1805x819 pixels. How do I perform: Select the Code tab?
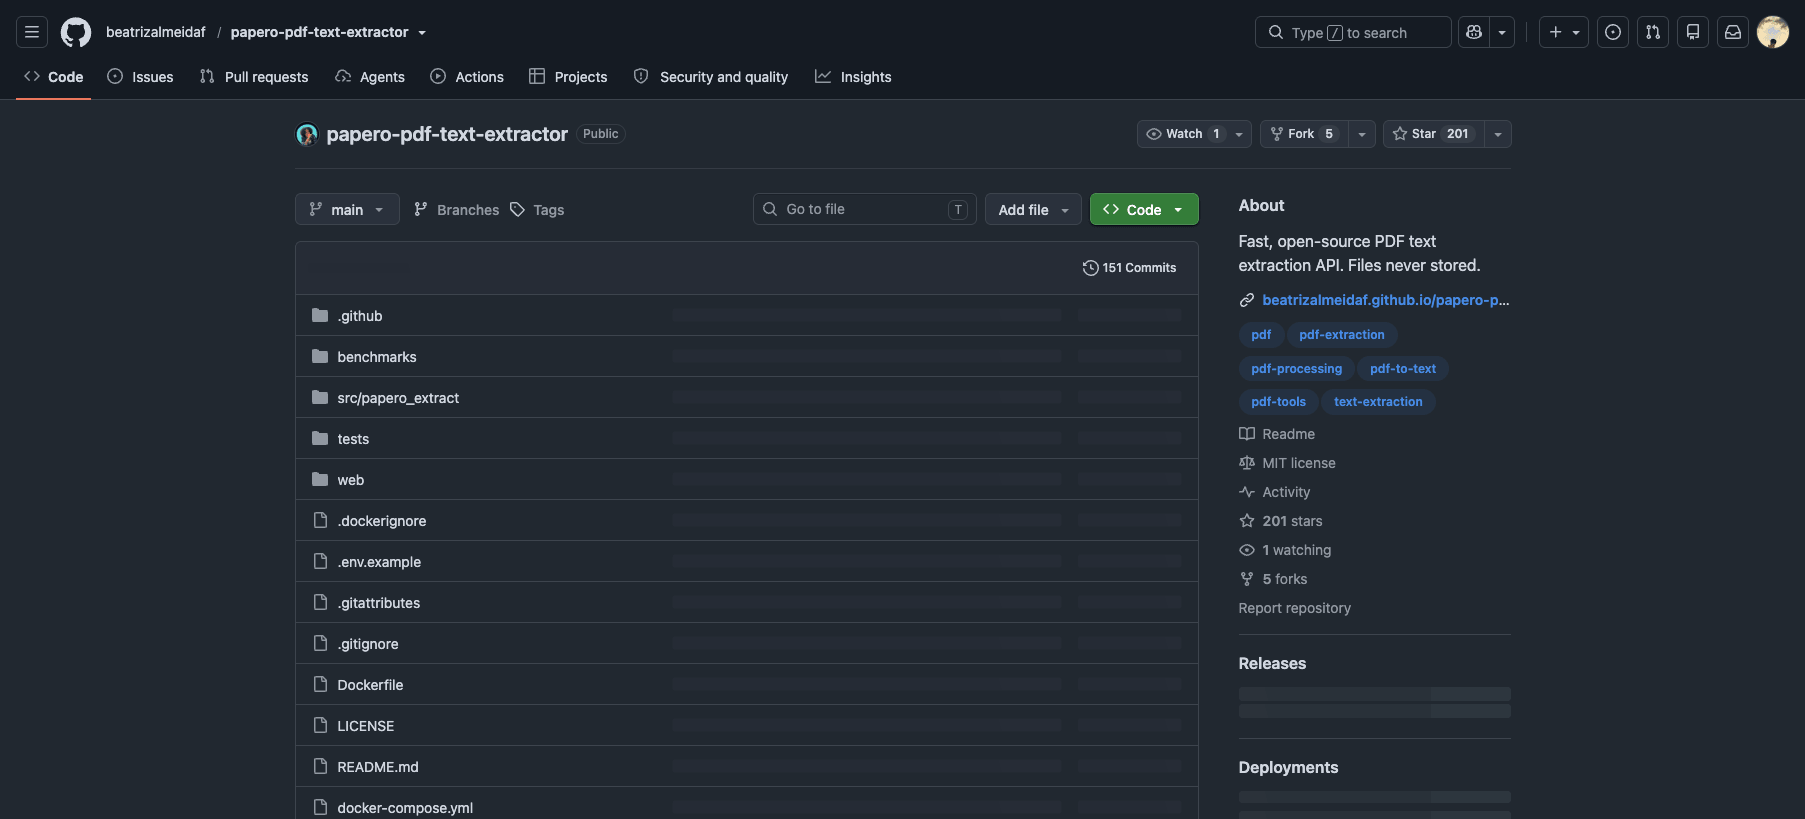[54, 77]
